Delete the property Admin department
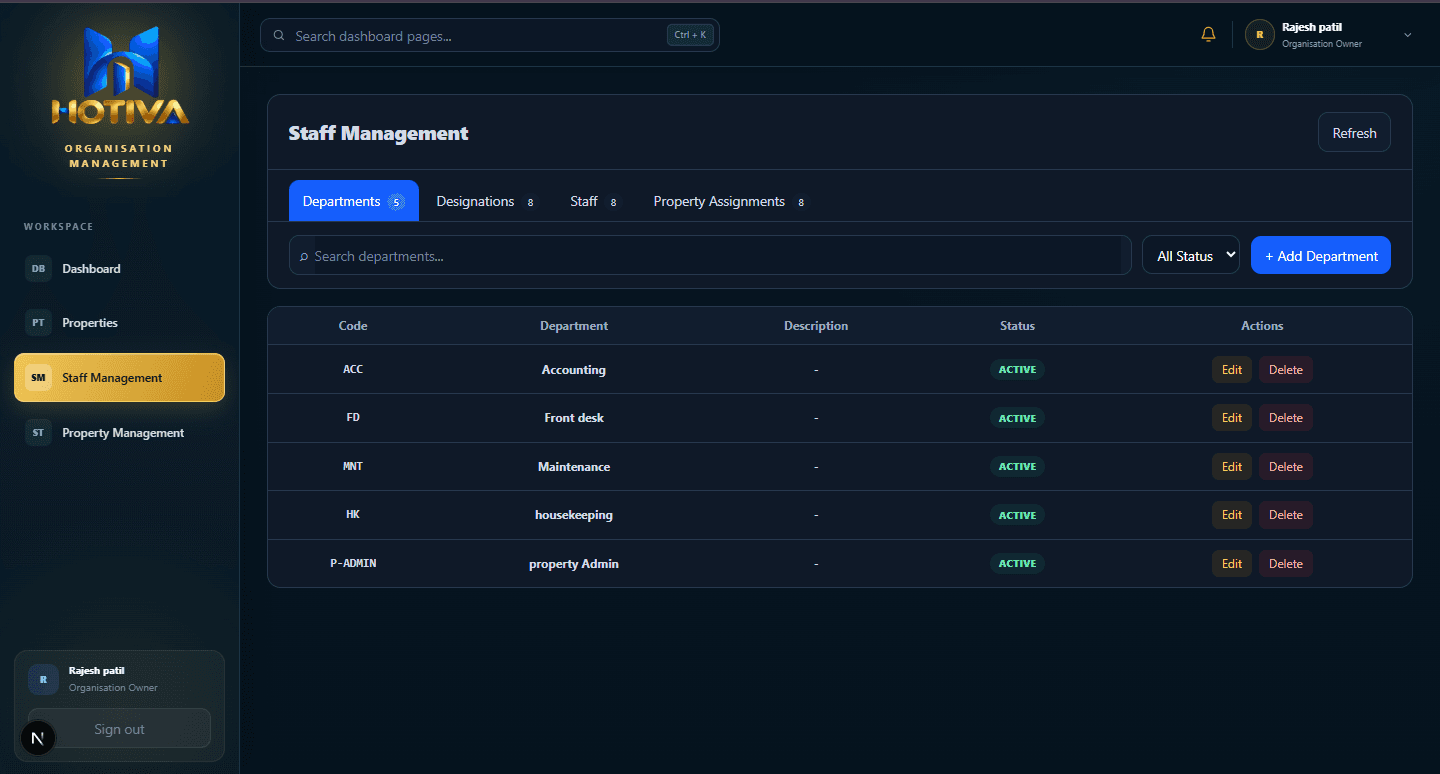 tap(1286, 564)
